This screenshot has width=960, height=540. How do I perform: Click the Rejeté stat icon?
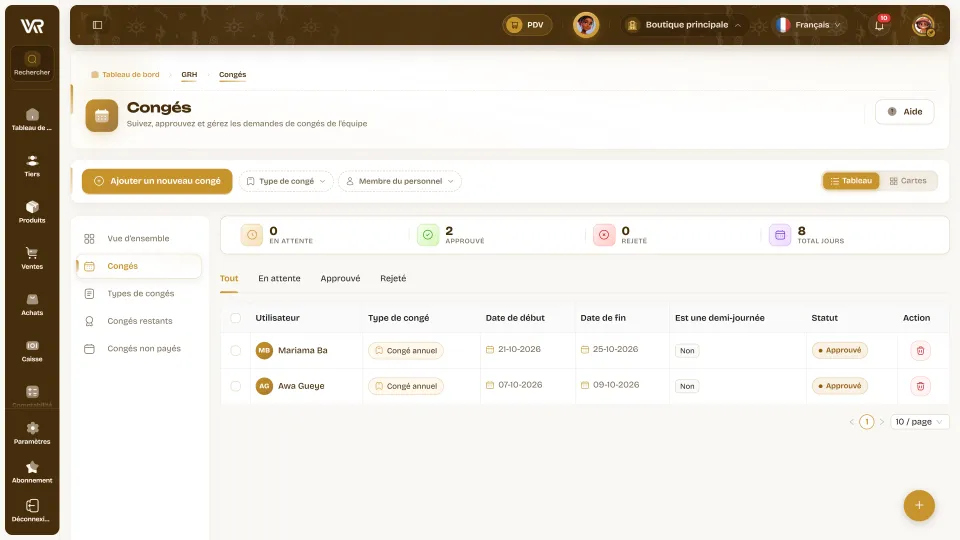(x=604, y=234)
